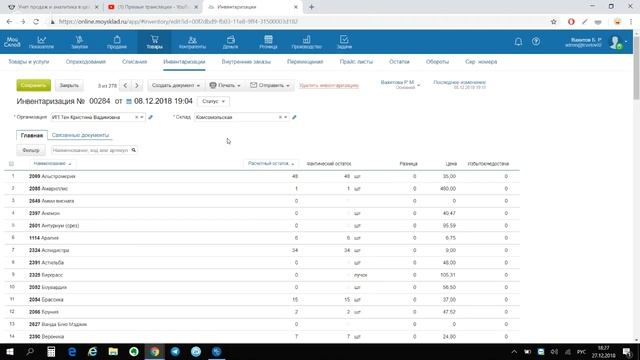Switch to the YouTube browser tab
Screen dimensions: 640x360
click(x=152, y=7)
